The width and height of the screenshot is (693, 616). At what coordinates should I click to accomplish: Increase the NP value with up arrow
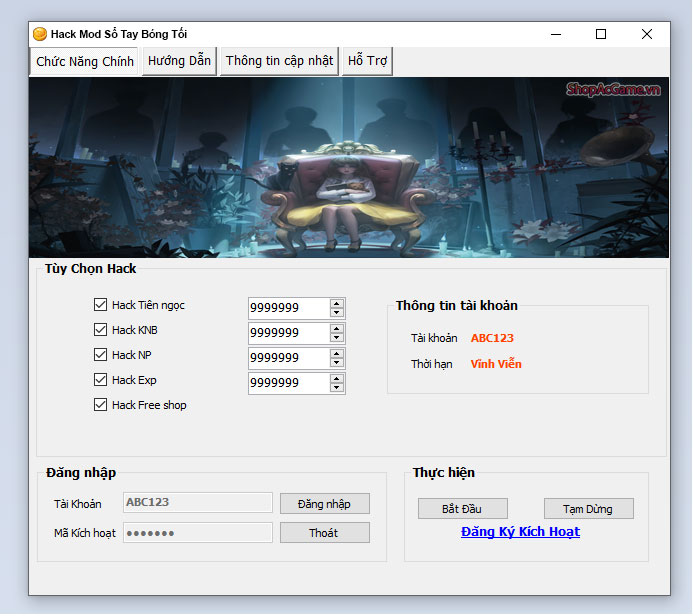click(337, 354)
